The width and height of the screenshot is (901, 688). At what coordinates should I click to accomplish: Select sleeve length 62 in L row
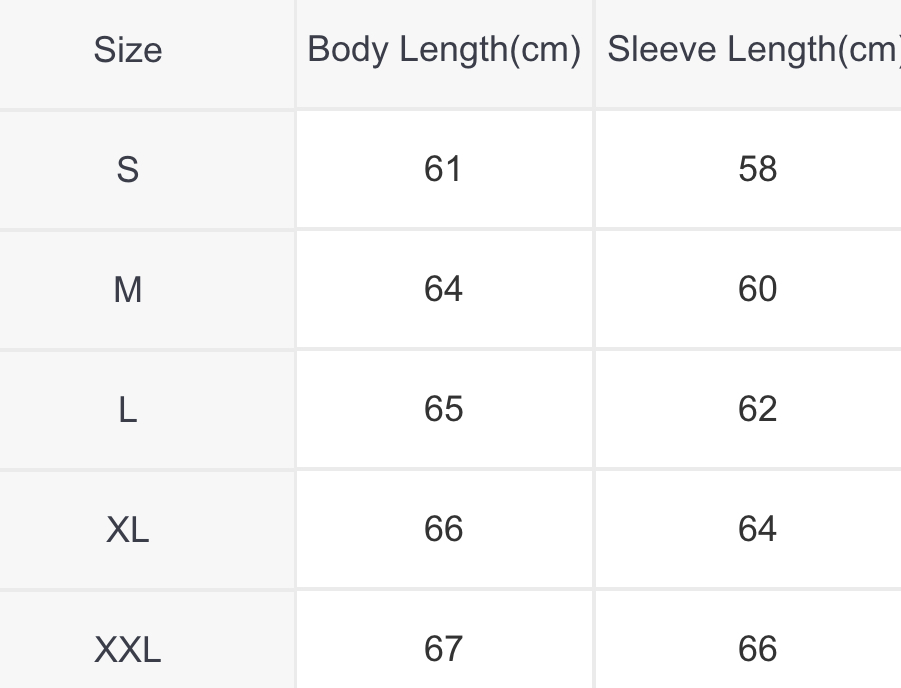[x=757, y=409]
